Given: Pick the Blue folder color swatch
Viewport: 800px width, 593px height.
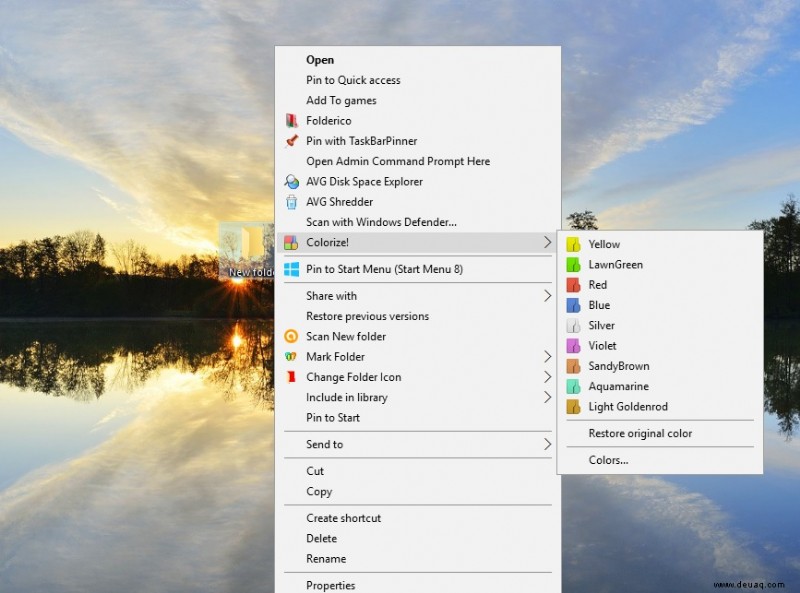Looking at the screenshot, I should [573, 305].
